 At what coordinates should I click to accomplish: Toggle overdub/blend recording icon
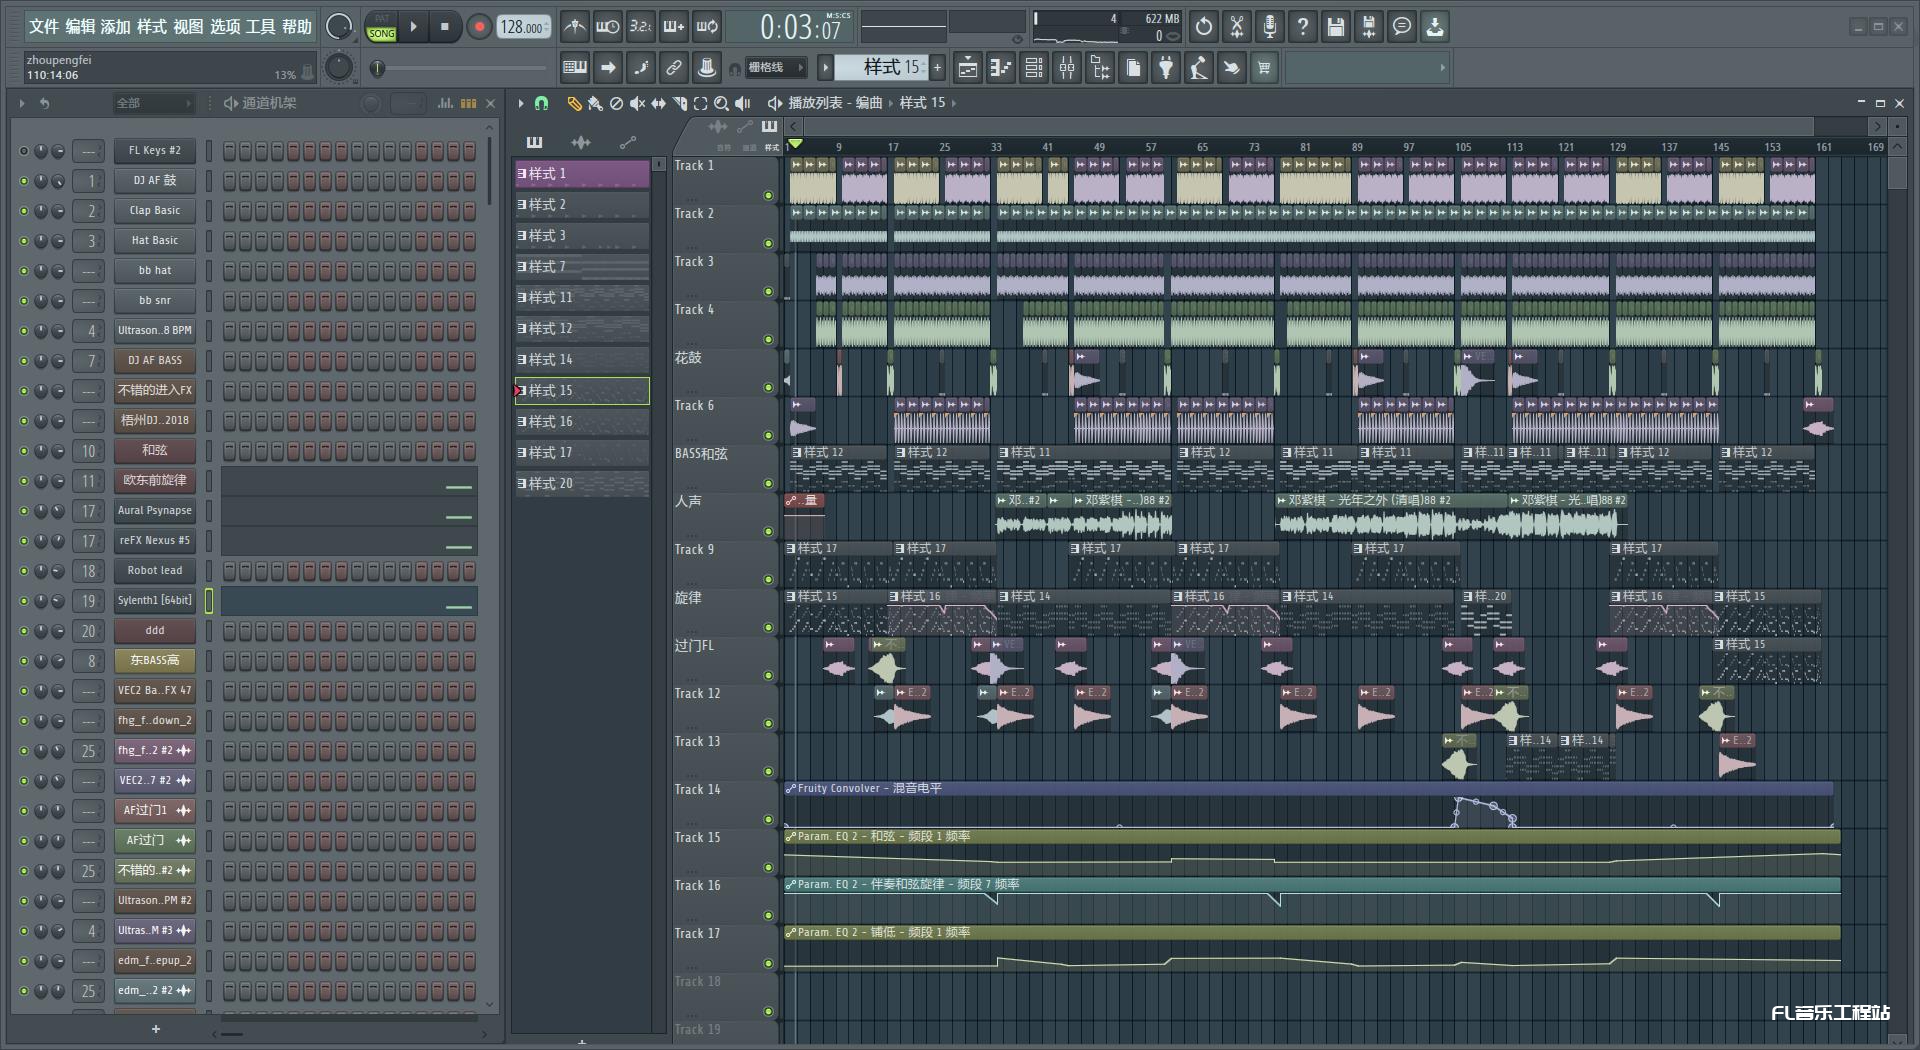coord(673,27)
